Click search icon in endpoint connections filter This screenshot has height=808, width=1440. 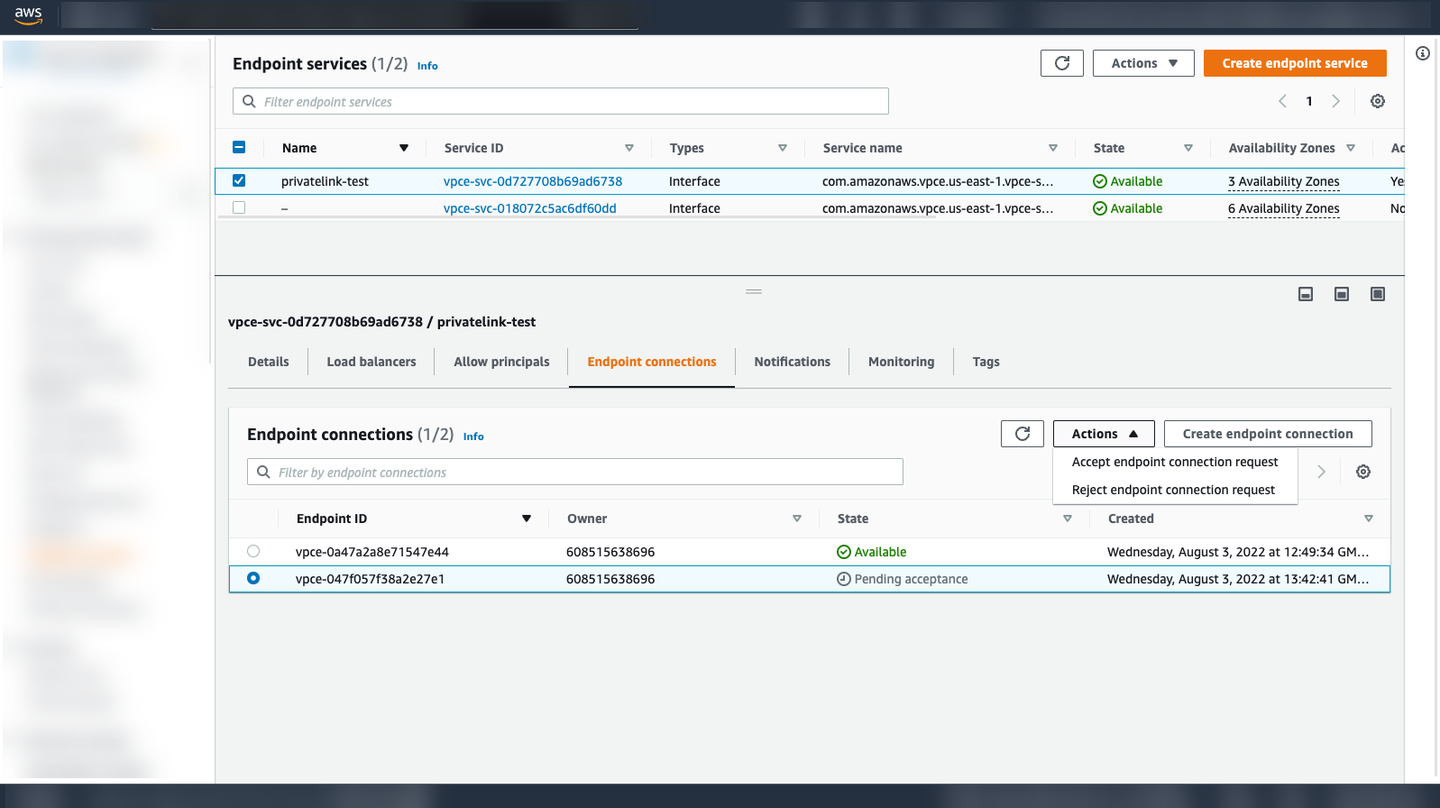(264, 472)
